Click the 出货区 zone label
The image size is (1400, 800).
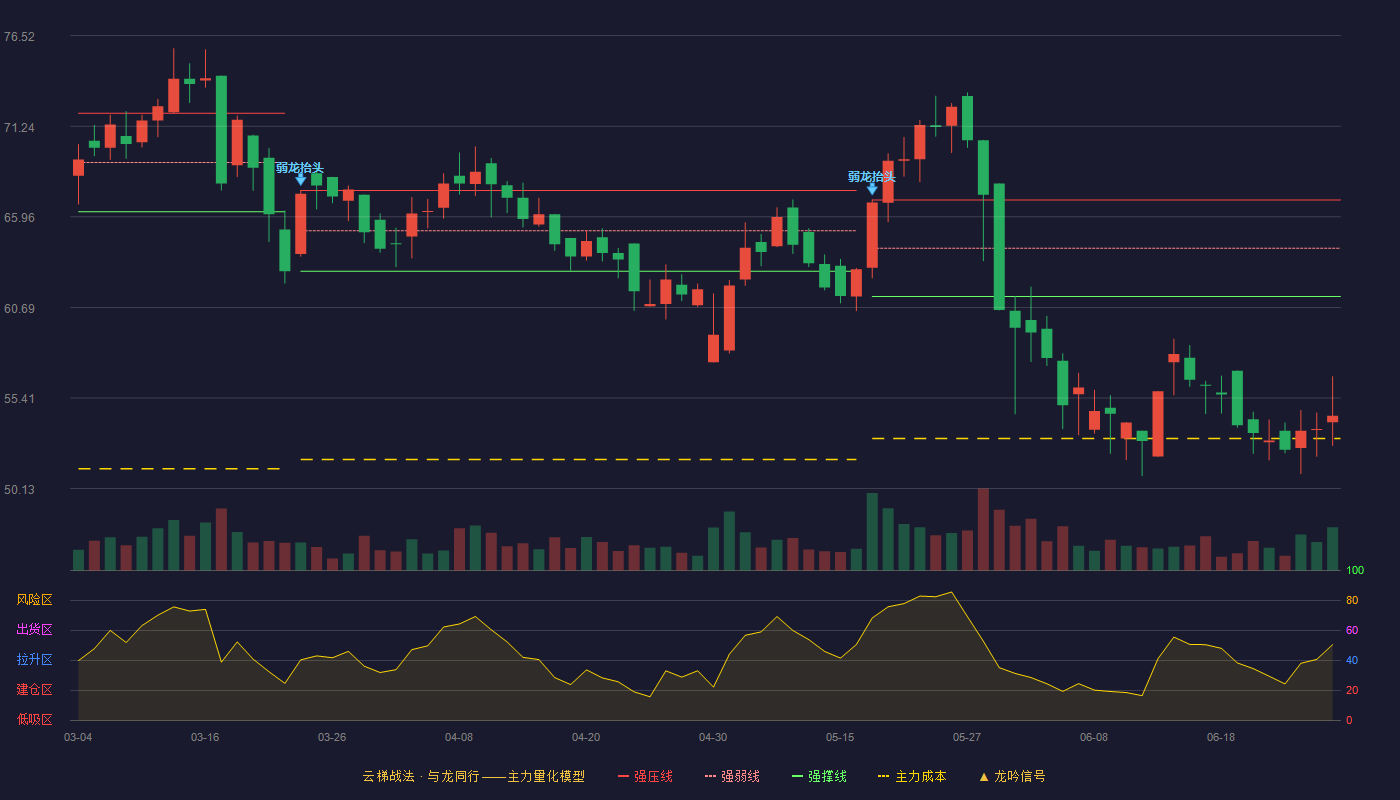pos(34,630)
